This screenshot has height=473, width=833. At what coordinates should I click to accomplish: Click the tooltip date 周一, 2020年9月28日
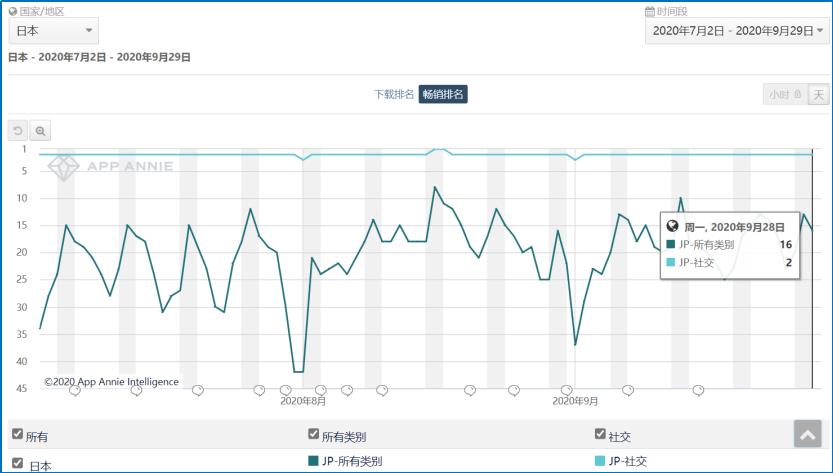[x=734, y=227]
